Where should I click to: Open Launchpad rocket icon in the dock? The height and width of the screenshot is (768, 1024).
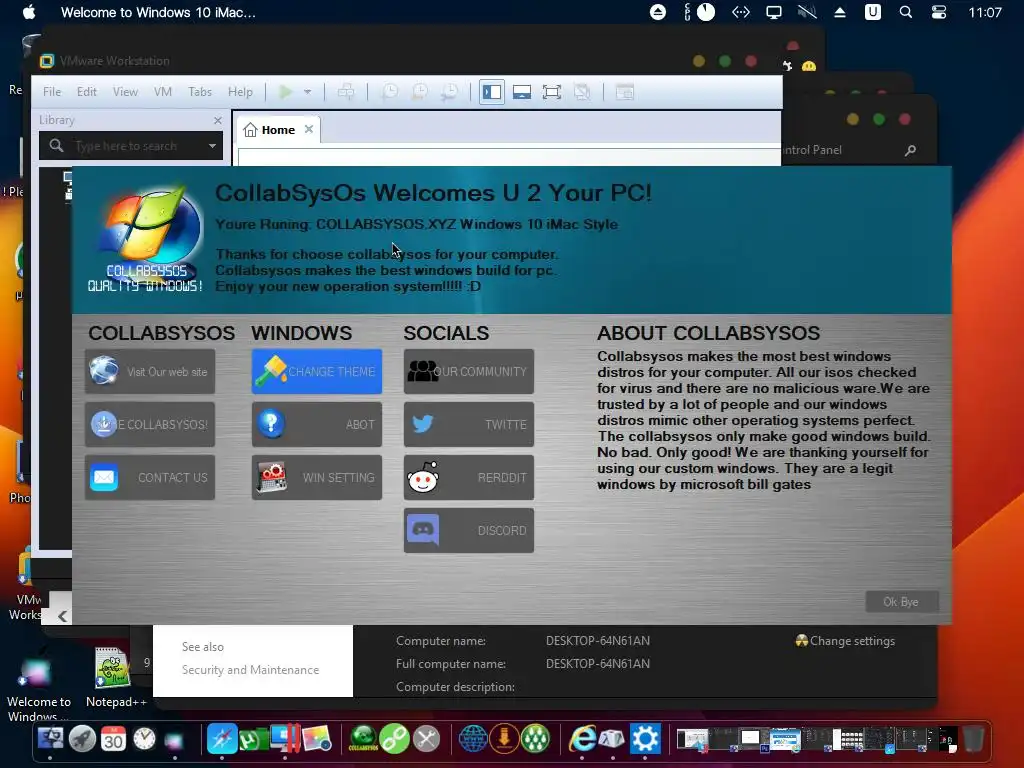coord(82,739)
